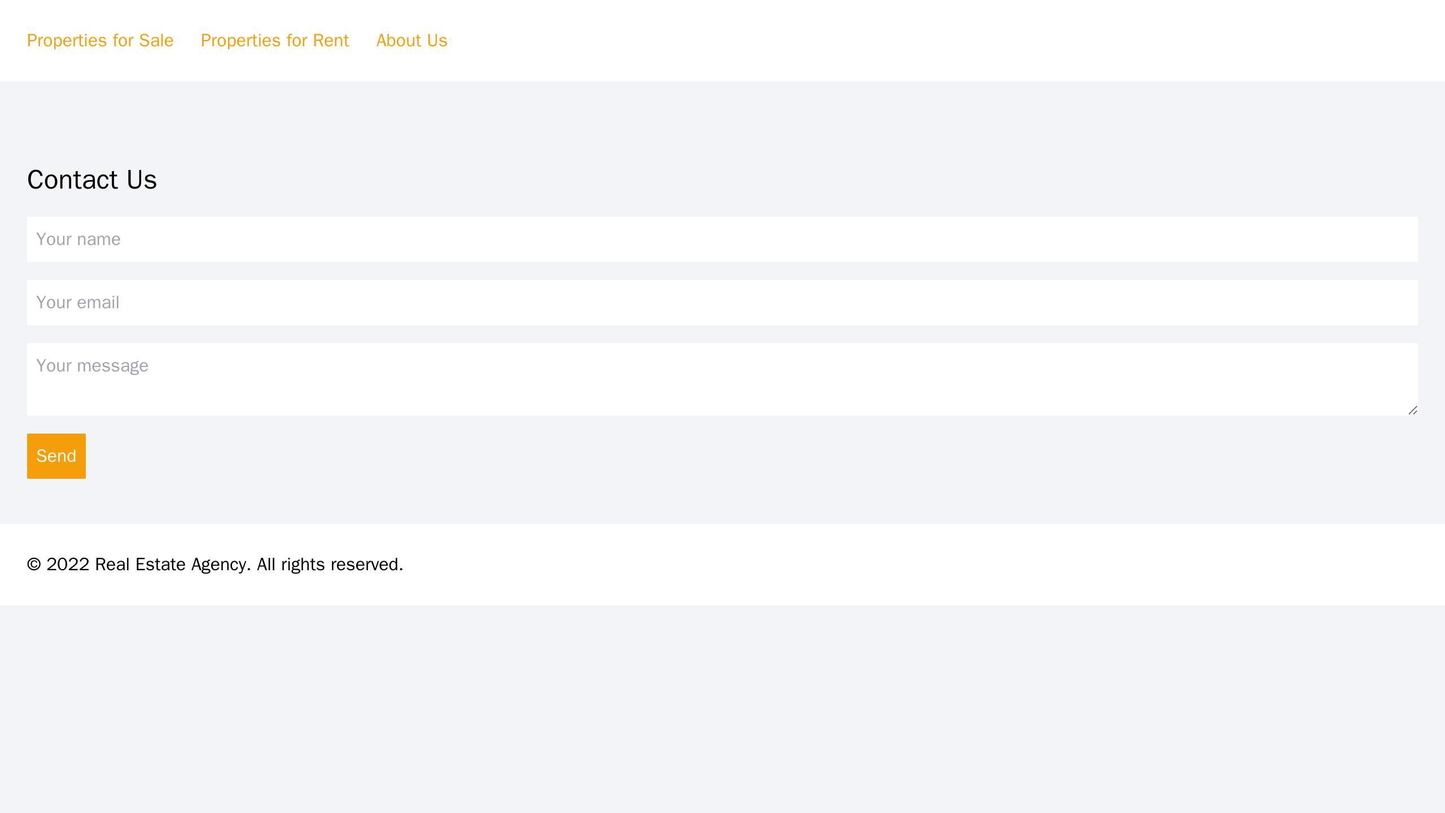The image size is (1445, 813).
Task: Open the Properties for Sale page
Action: tap(100, 40)
